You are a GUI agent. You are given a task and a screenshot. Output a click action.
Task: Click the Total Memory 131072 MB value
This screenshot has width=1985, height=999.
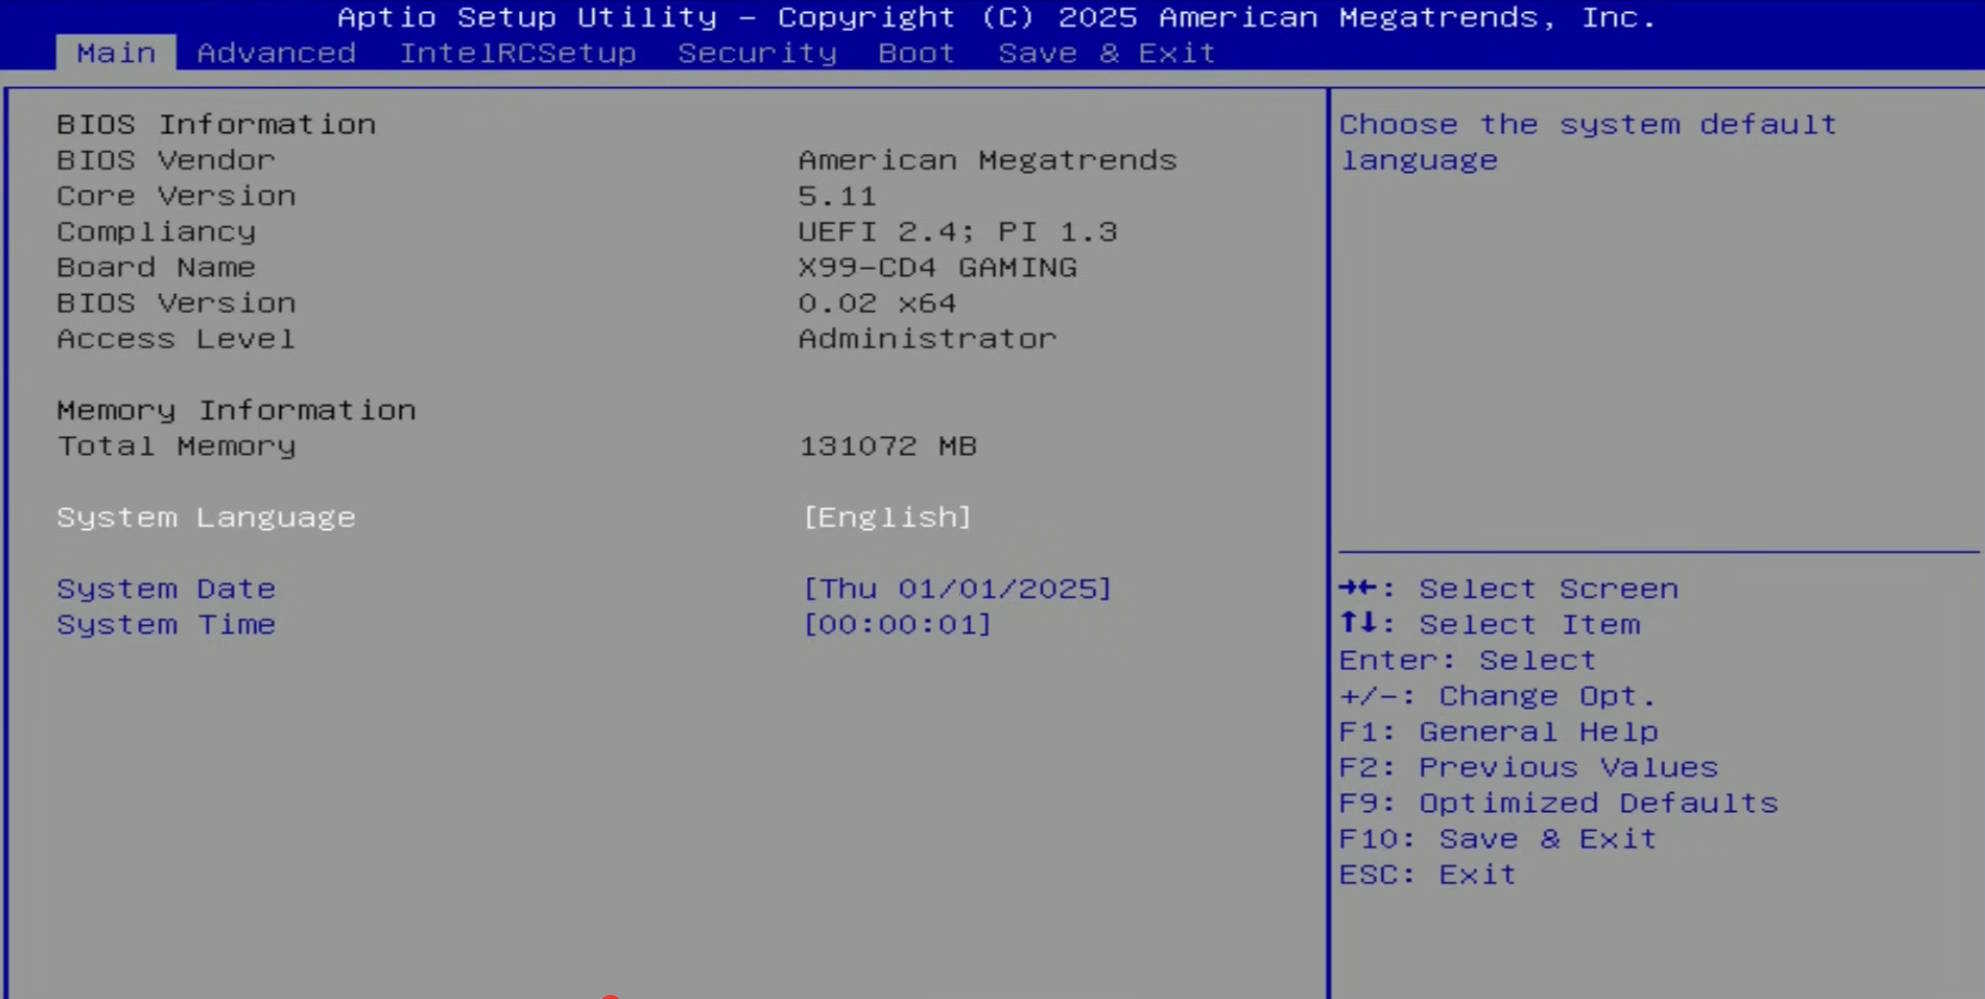887,446
